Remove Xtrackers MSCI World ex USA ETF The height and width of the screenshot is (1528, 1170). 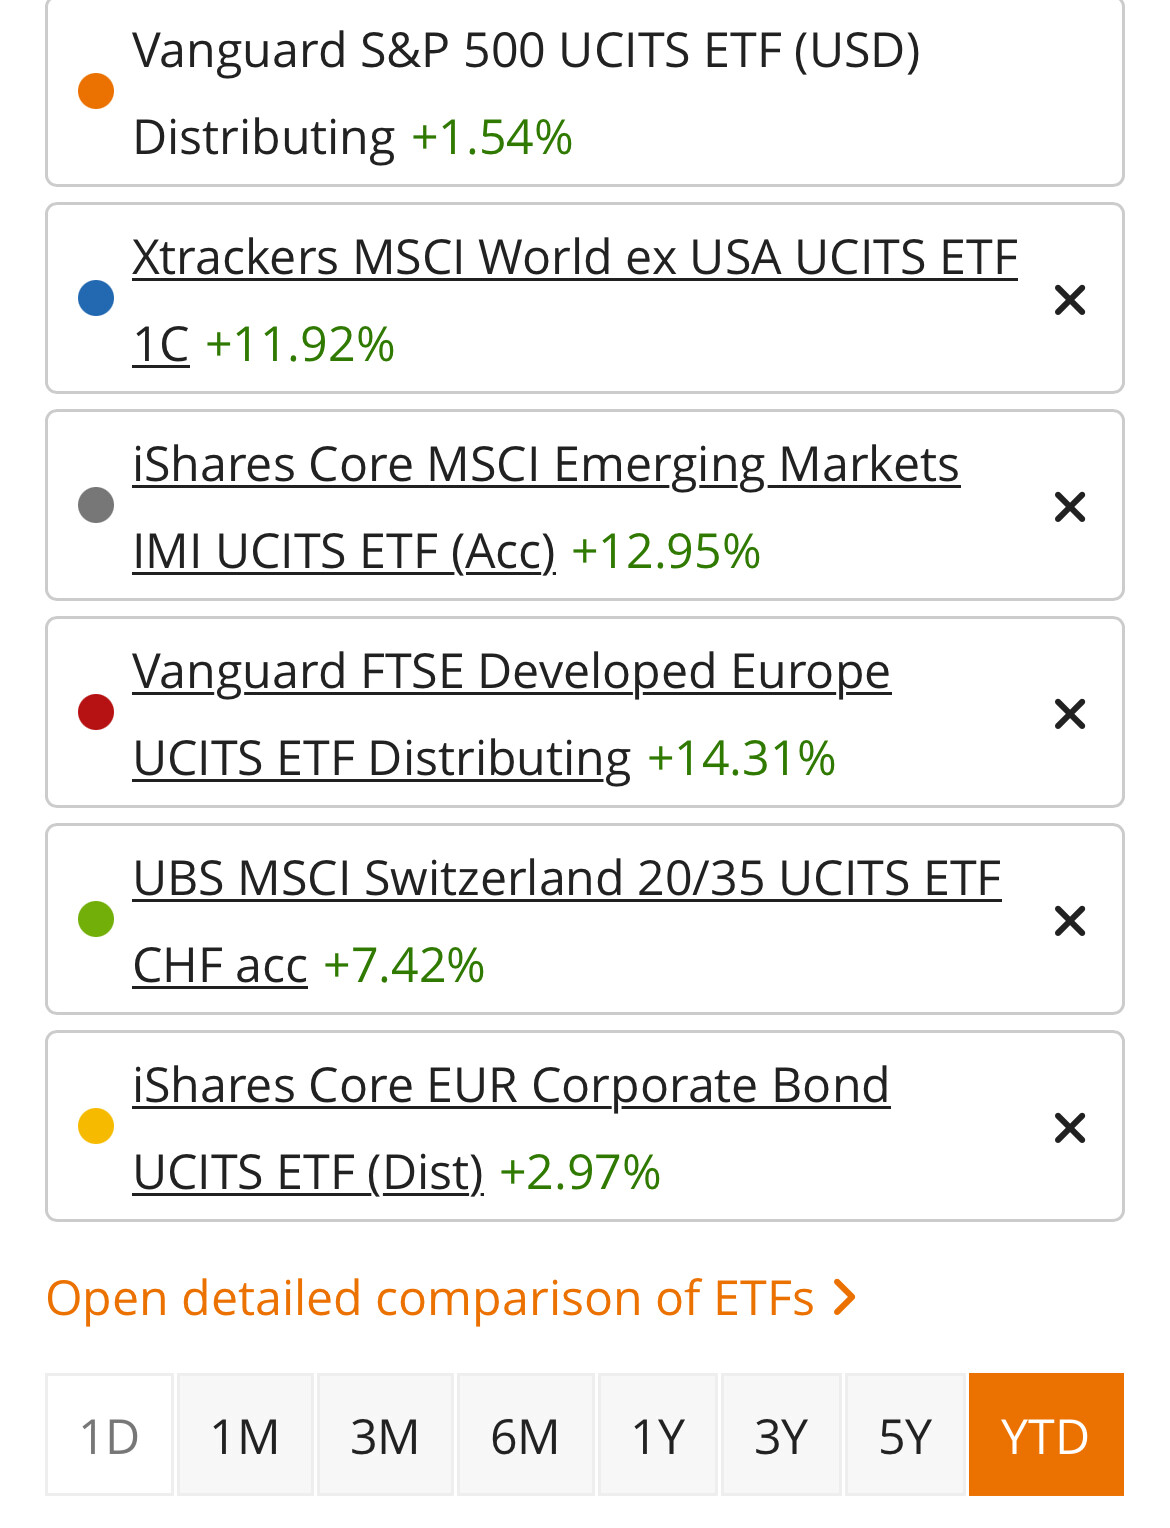coord(1069,300)
